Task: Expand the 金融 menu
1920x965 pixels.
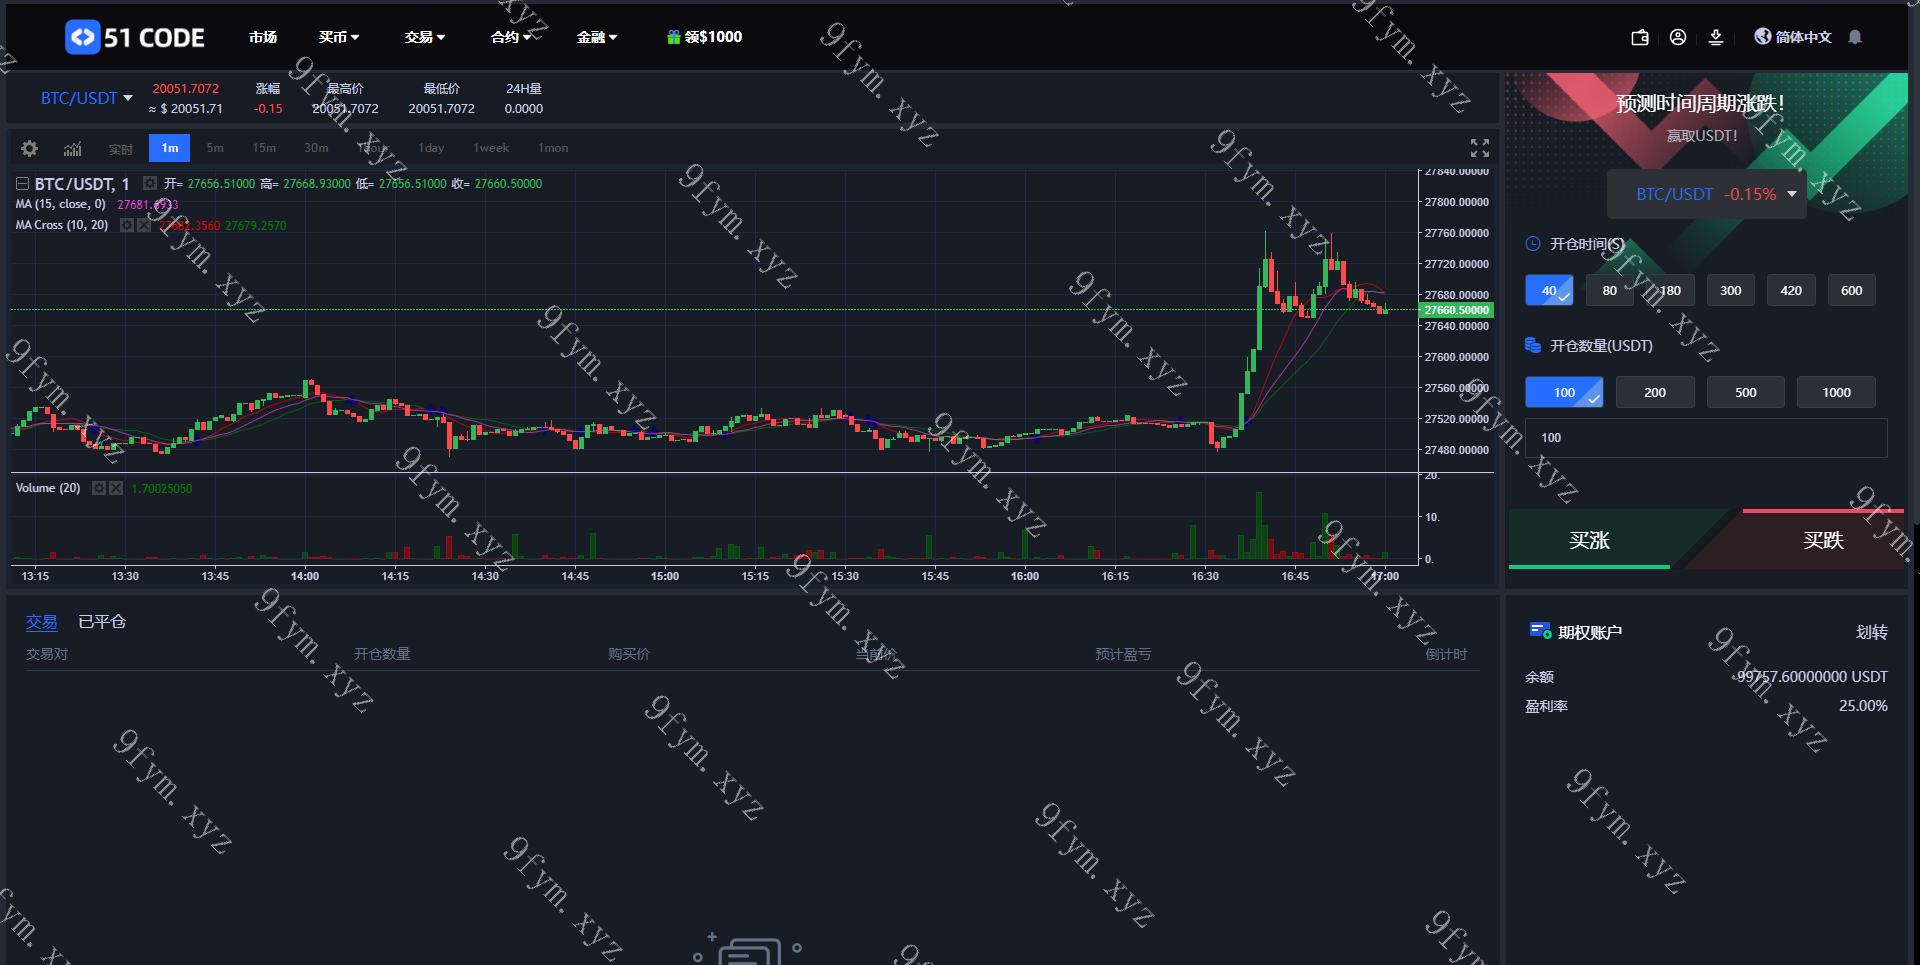Action: coord(597,37)
